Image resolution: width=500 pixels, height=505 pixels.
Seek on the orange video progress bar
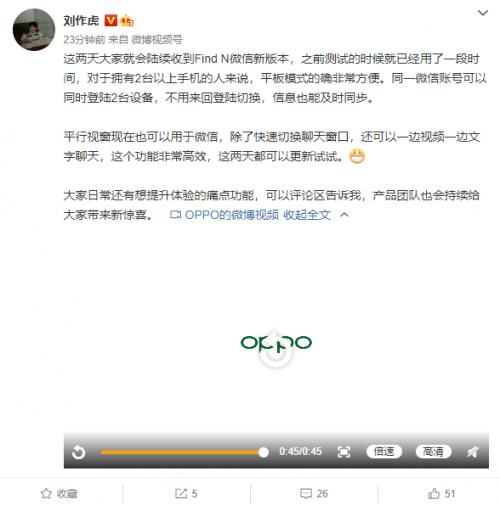pyautogui.click(x=182, y=452)
